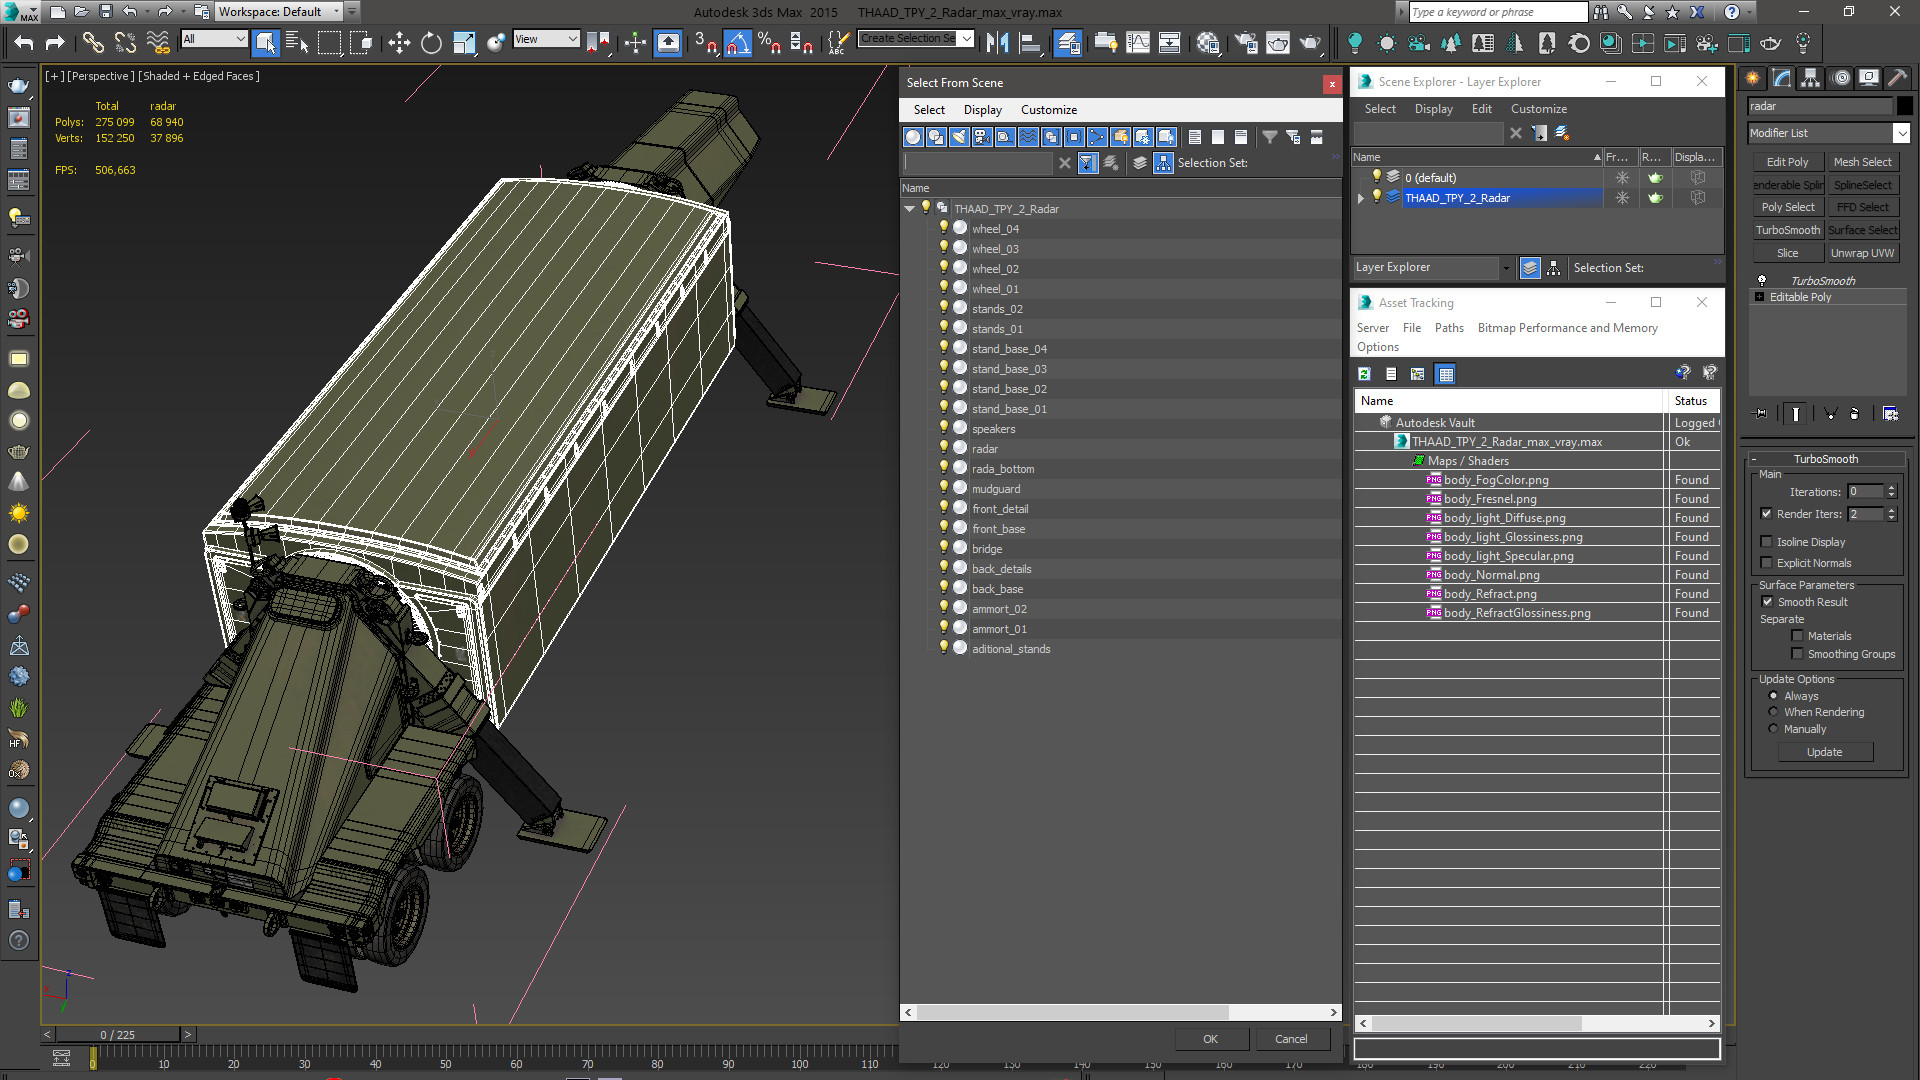Select the When Rendering update option
The width and height of the screenshot is (1920, 1080).
click(x=1774, y=712)
